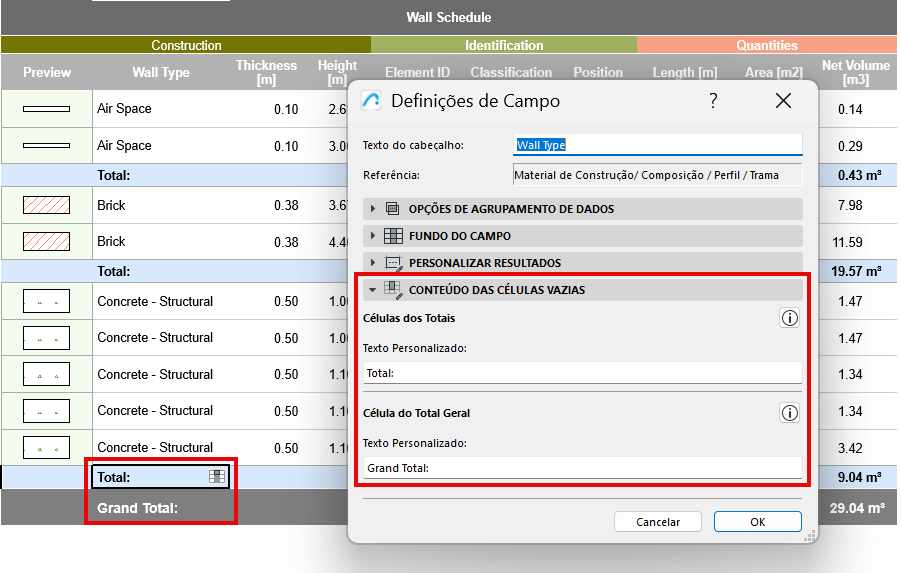Click the Position column header
Image resolution: width=901 pixels, height=573 pixels.
(x=598, y=72)
